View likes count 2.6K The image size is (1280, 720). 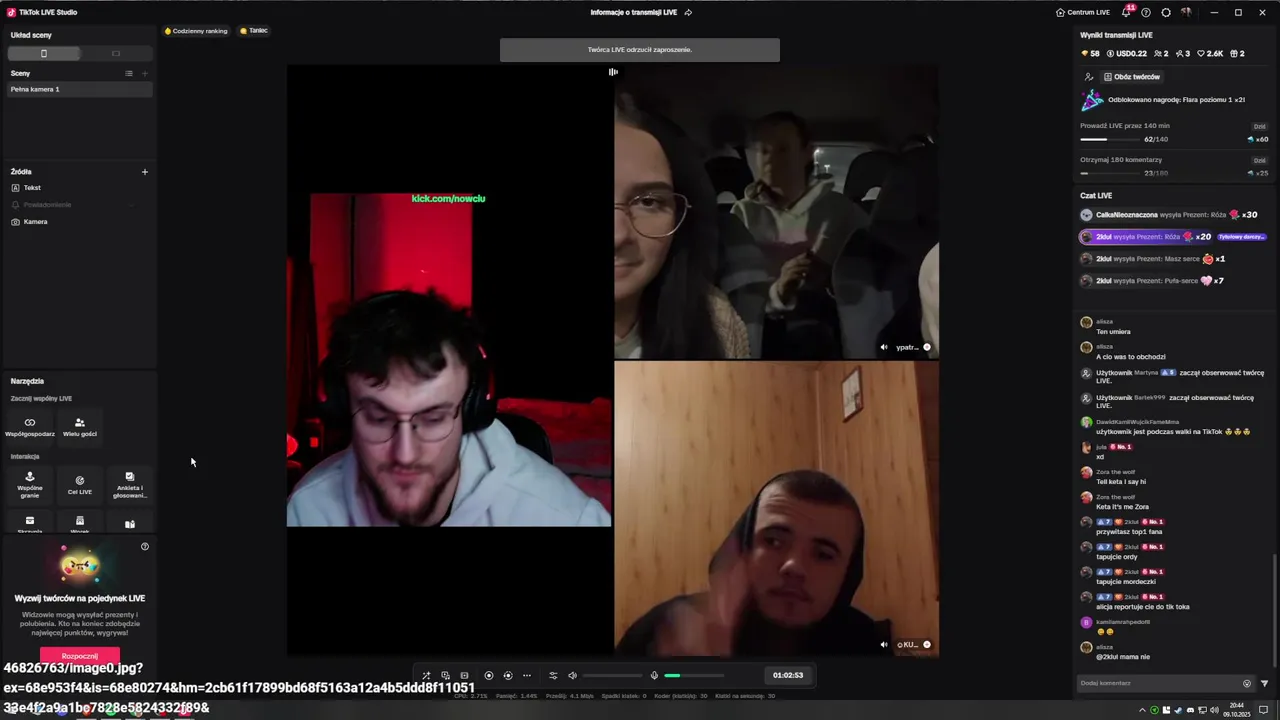[x=1210, y=54]
